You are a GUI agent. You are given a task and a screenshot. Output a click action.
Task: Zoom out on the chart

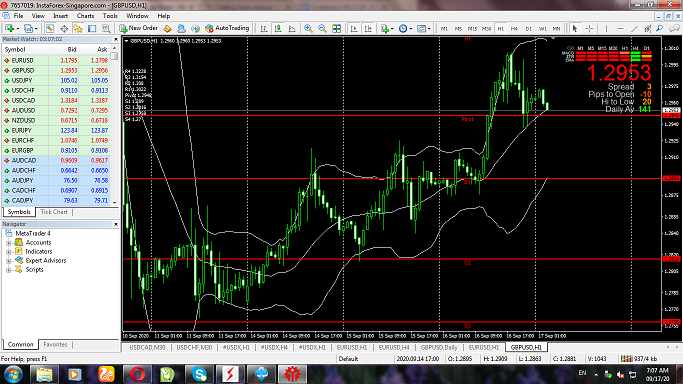pos(322,28)
